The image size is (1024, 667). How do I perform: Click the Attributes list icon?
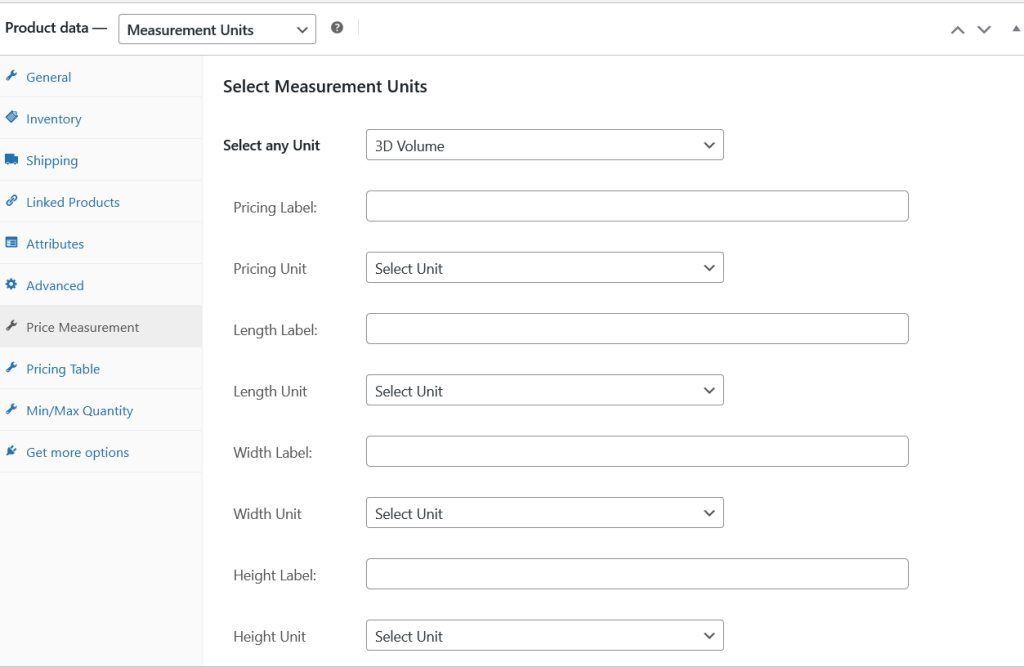click(x=12, y=243)
